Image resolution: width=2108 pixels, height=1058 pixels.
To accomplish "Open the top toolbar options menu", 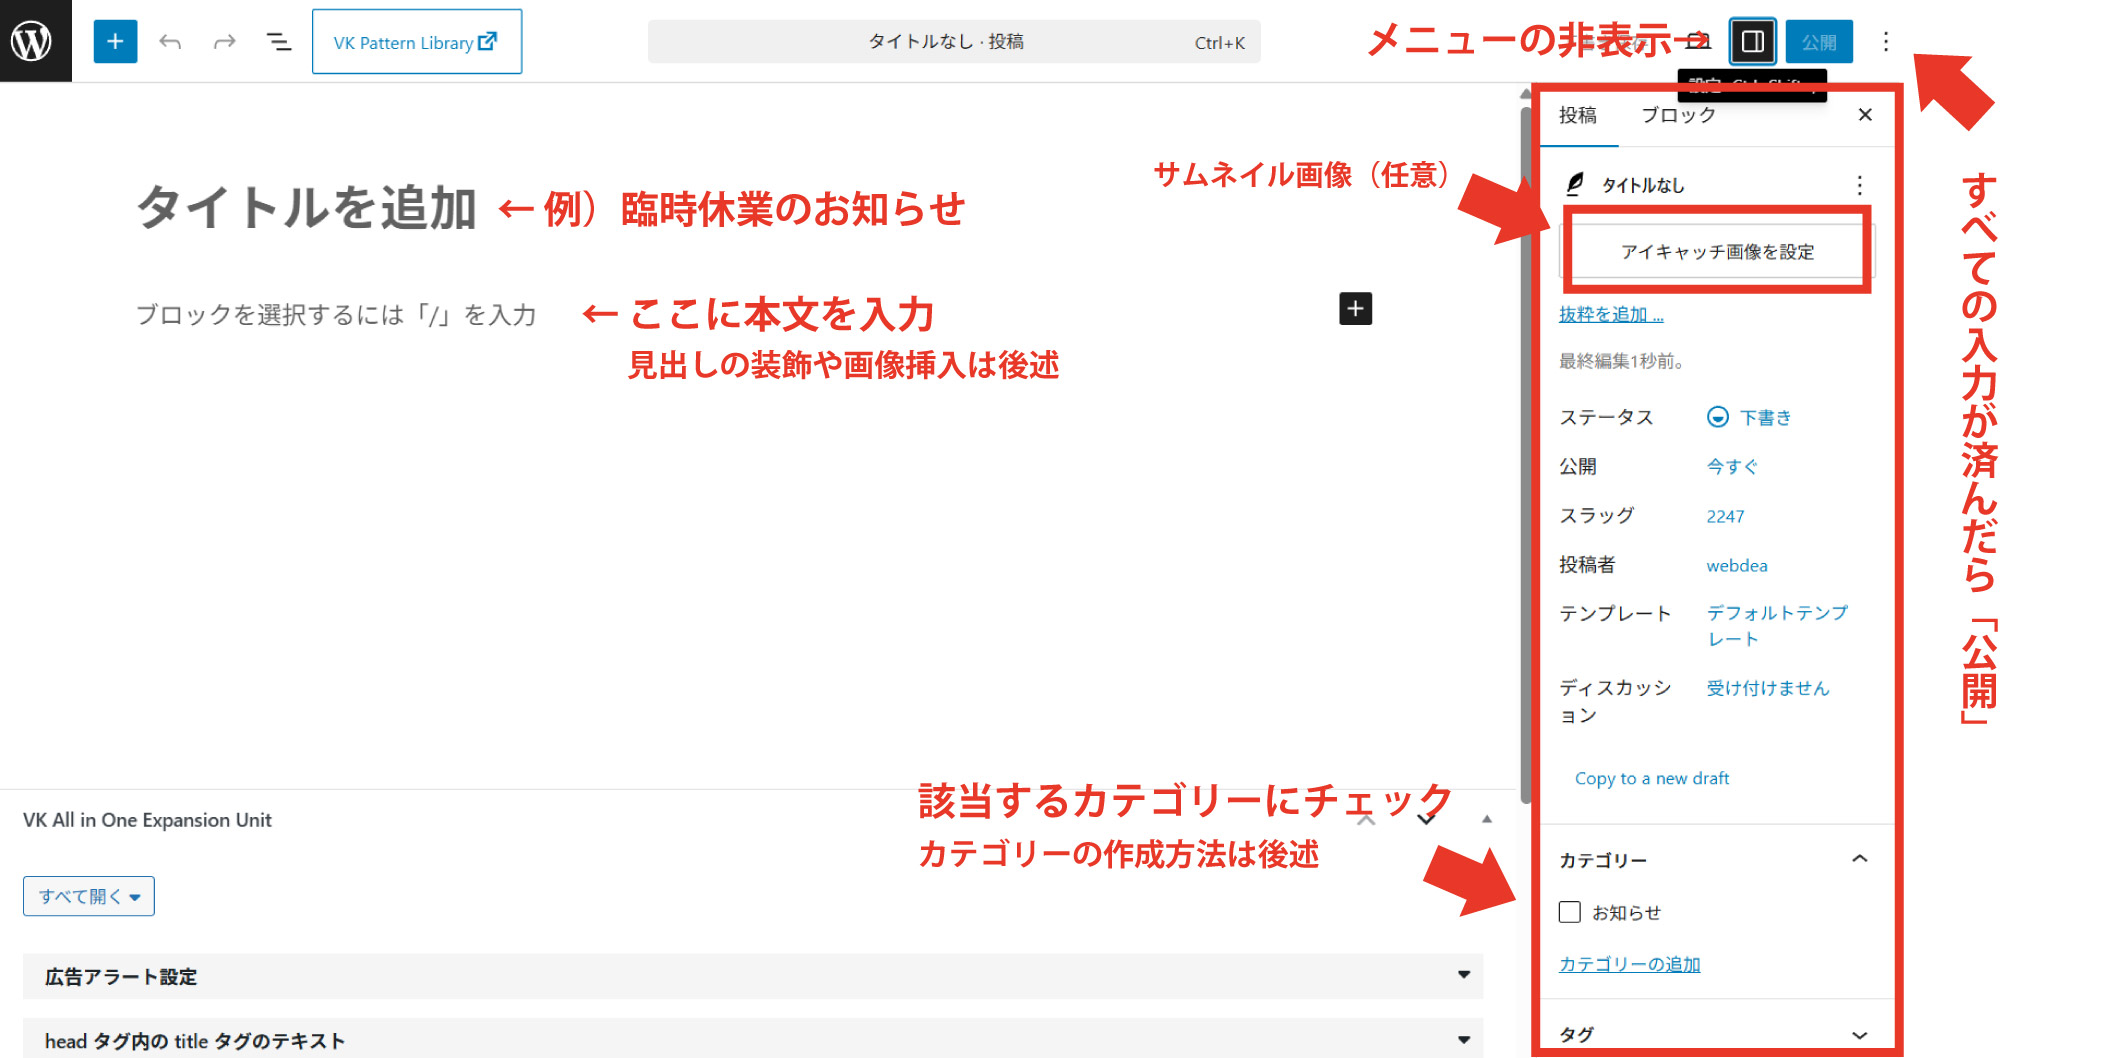I will click(1885, 41).
